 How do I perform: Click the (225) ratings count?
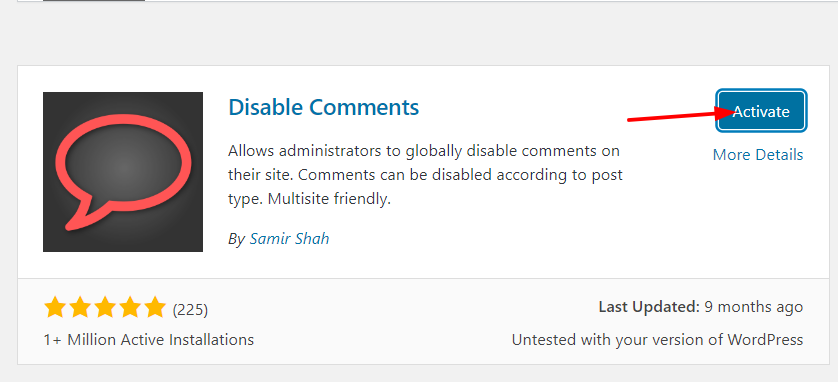[190, 309]
